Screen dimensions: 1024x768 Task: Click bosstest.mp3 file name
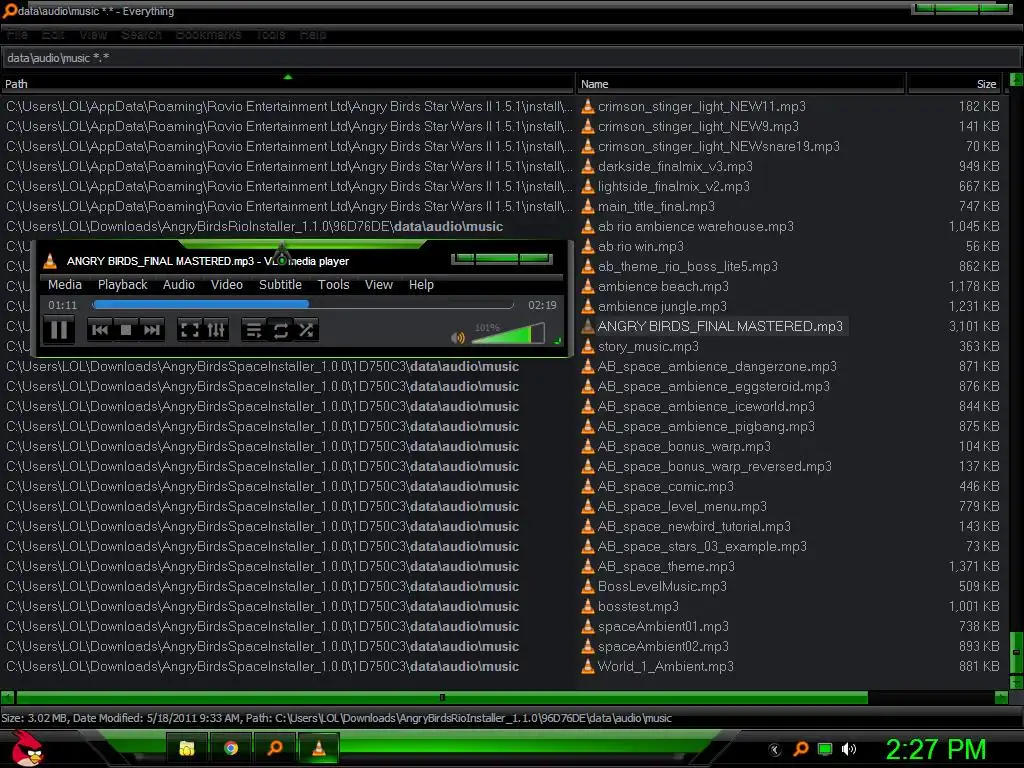638,607
